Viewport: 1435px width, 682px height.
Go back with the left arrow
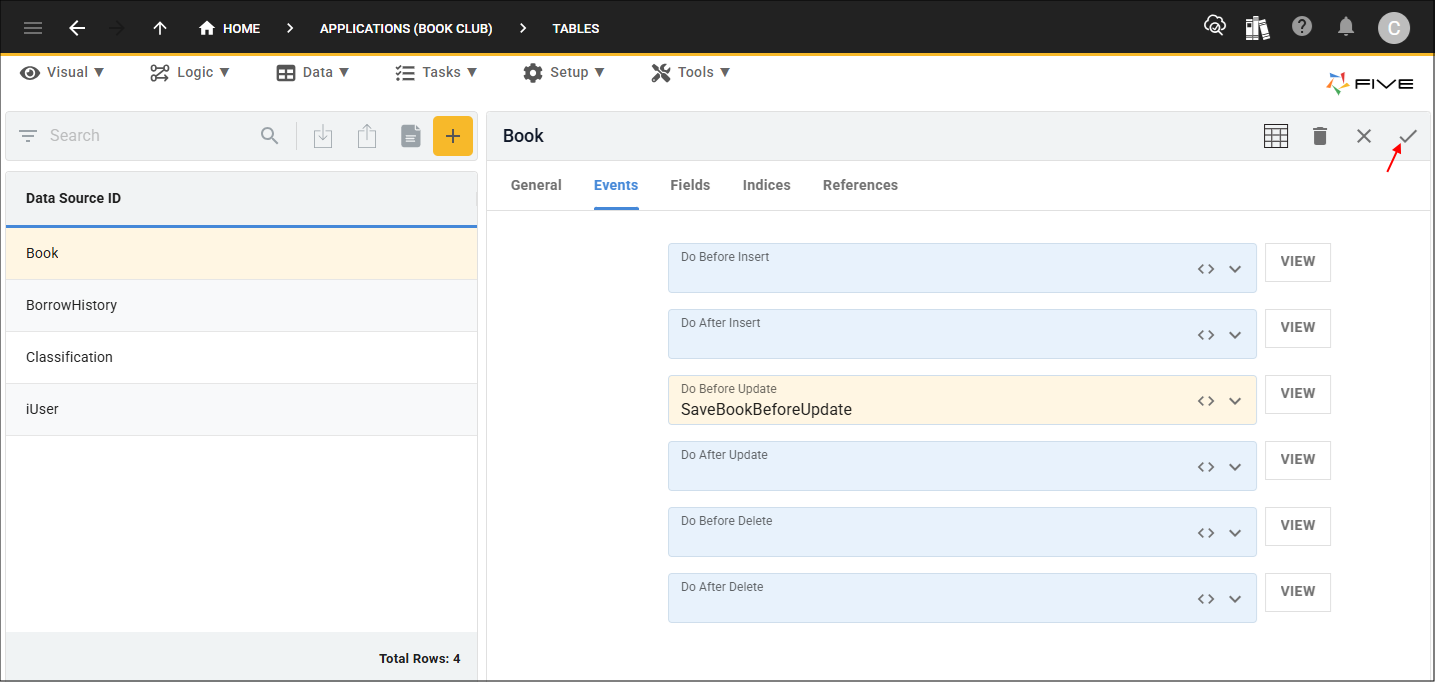(77, 28)
